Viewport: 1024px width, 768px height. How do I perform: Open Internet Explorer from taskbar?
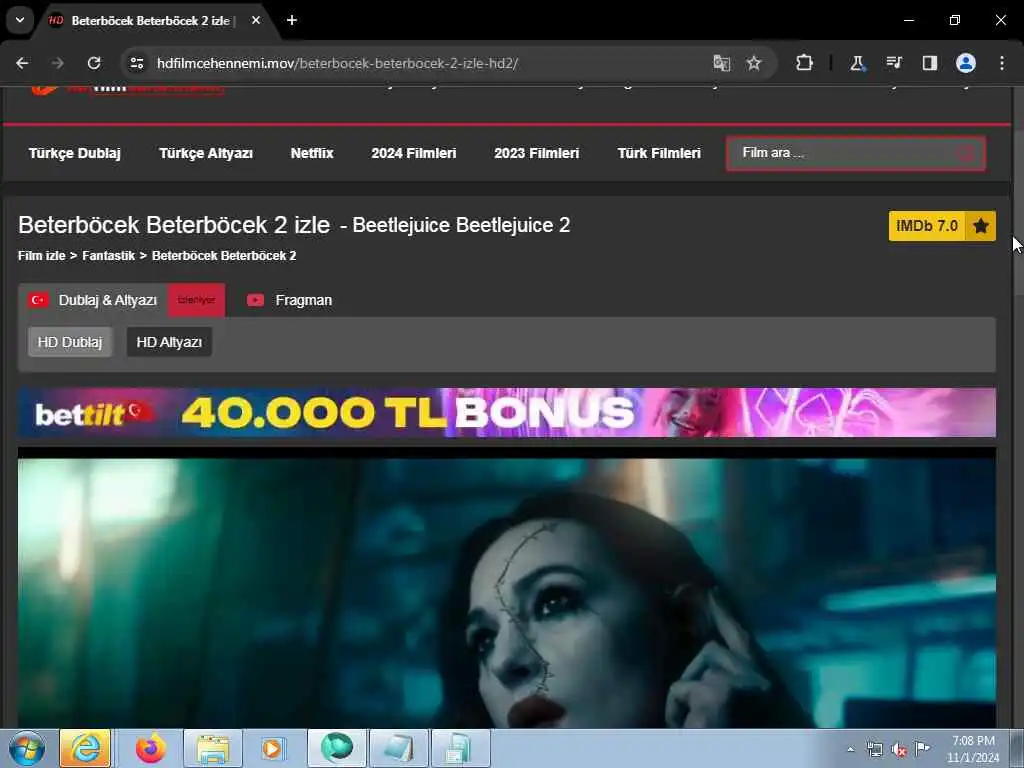point(86,748)
